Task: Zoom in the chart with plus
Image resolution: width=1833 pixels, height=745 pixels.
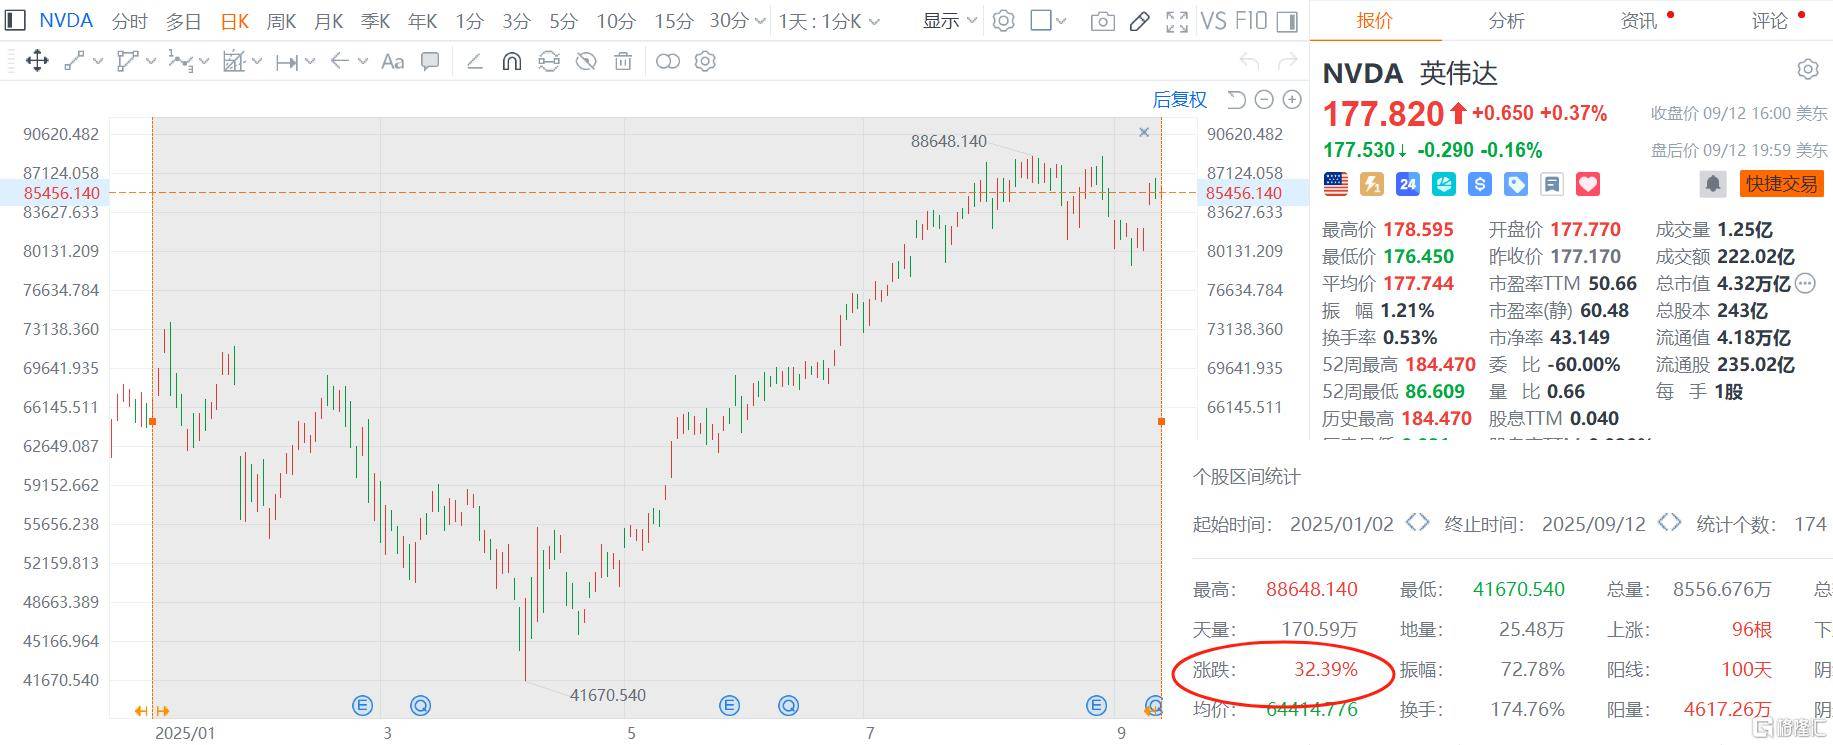Action: tap(1292, 99)
